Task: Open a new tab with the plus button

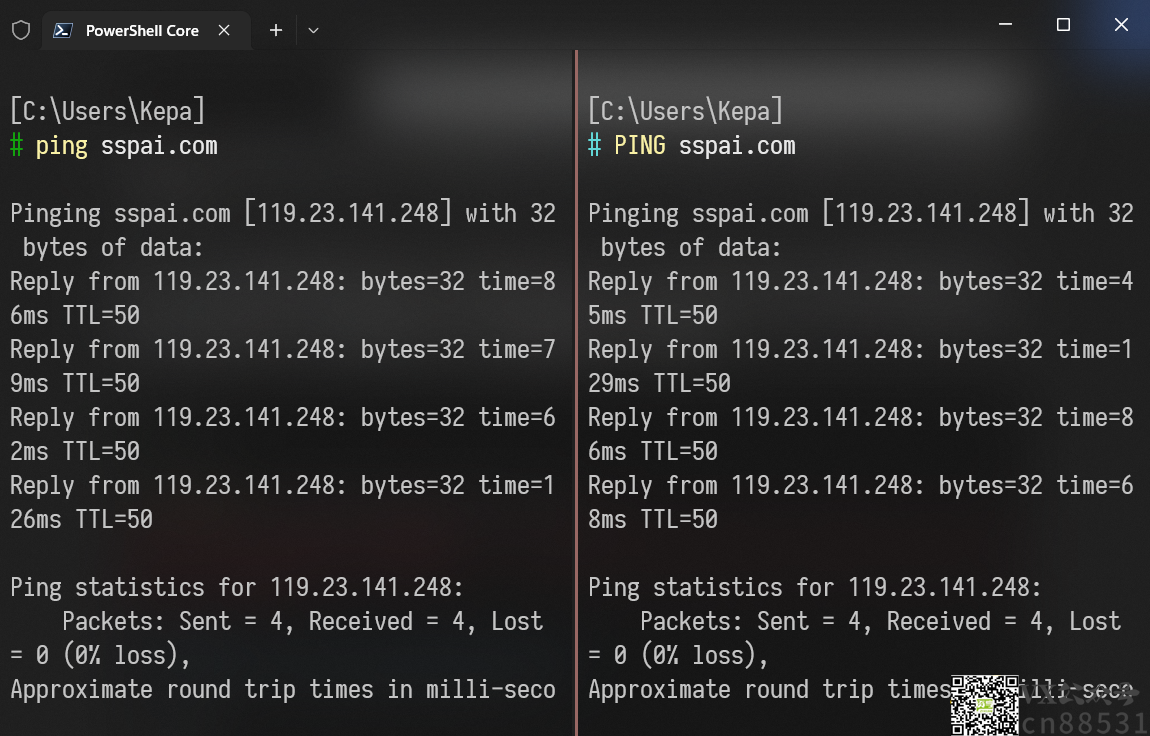Action: click(x=276, y=30)
